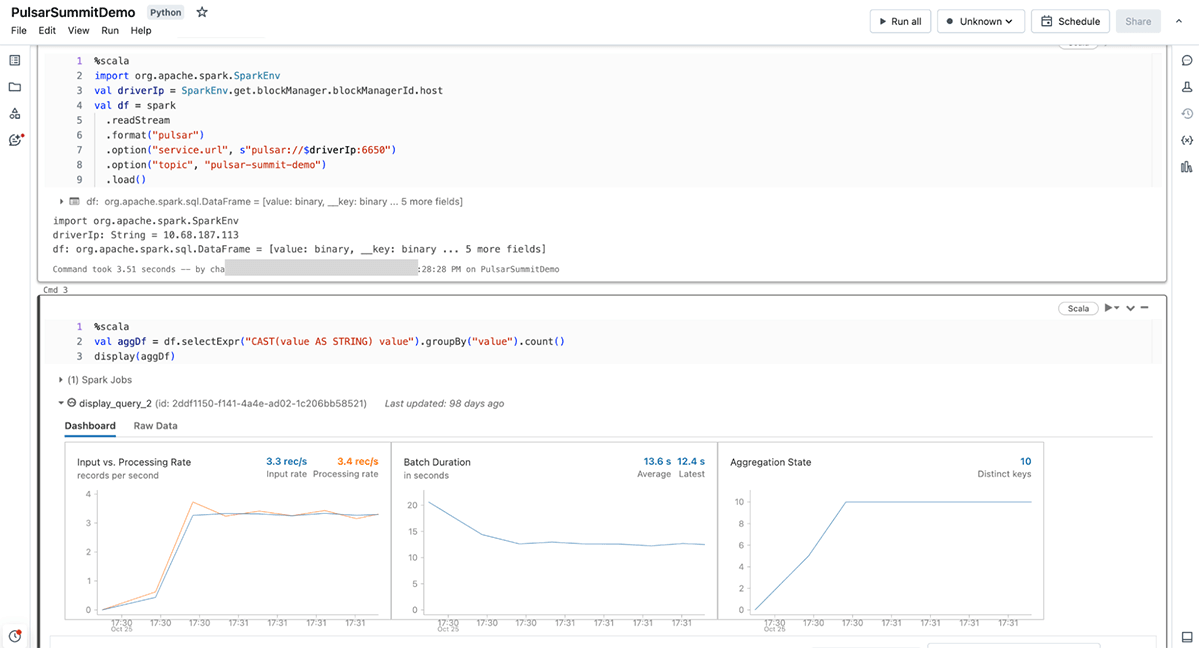Click the PulsarSummitDemo notebook title
Viewport: 1200px width, 648px height.
[x=72, y=13]
